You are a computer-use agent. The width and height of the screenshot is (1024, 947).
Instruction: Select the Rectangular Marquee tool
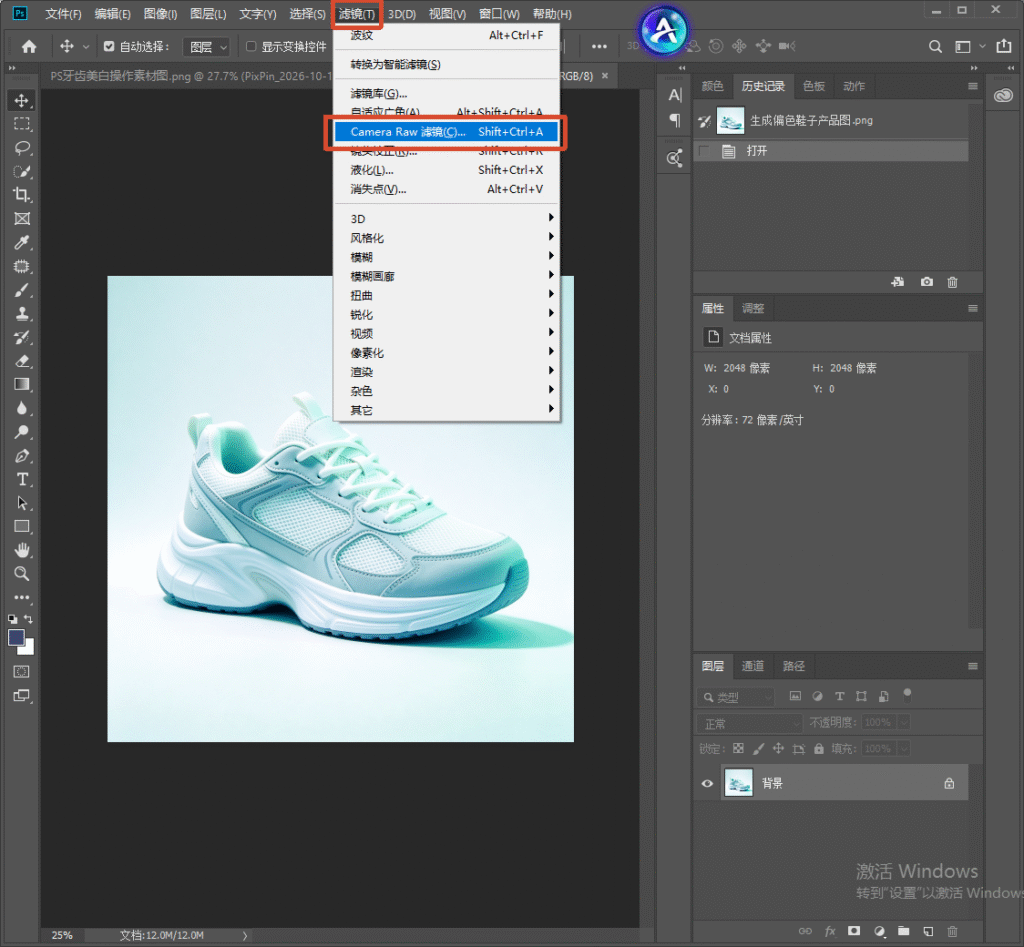[x=22, y=124]
